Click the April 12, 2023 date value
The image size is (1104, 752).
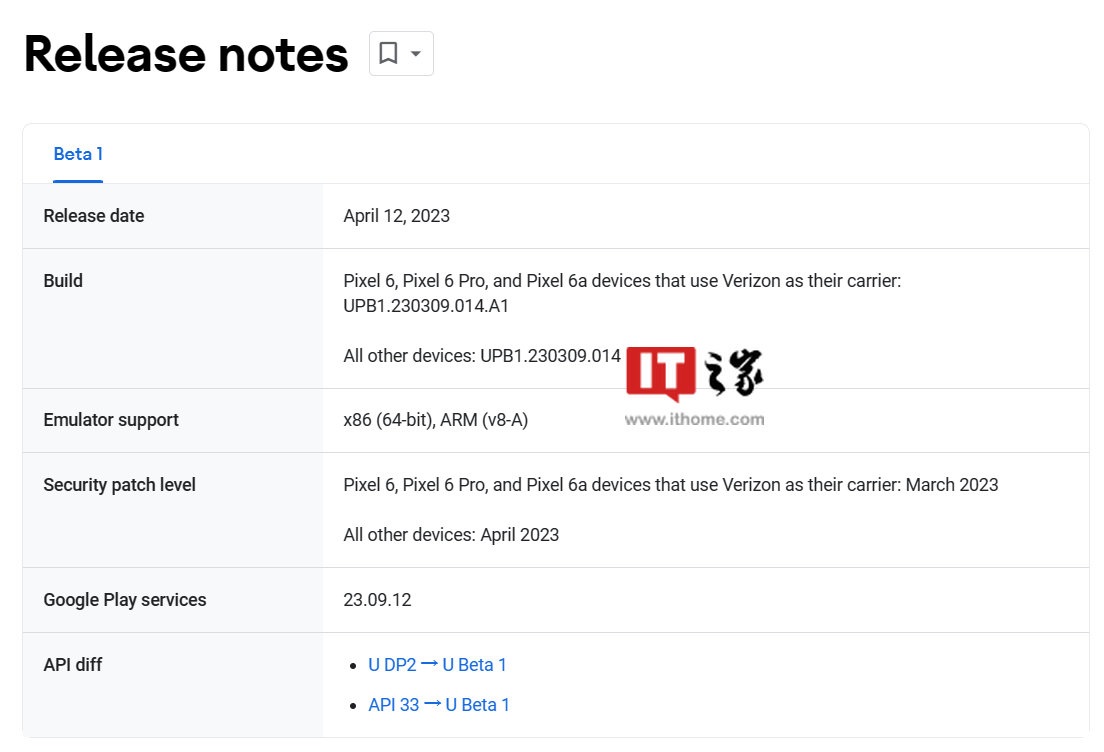pyautogui.click(x=396, y=216)
